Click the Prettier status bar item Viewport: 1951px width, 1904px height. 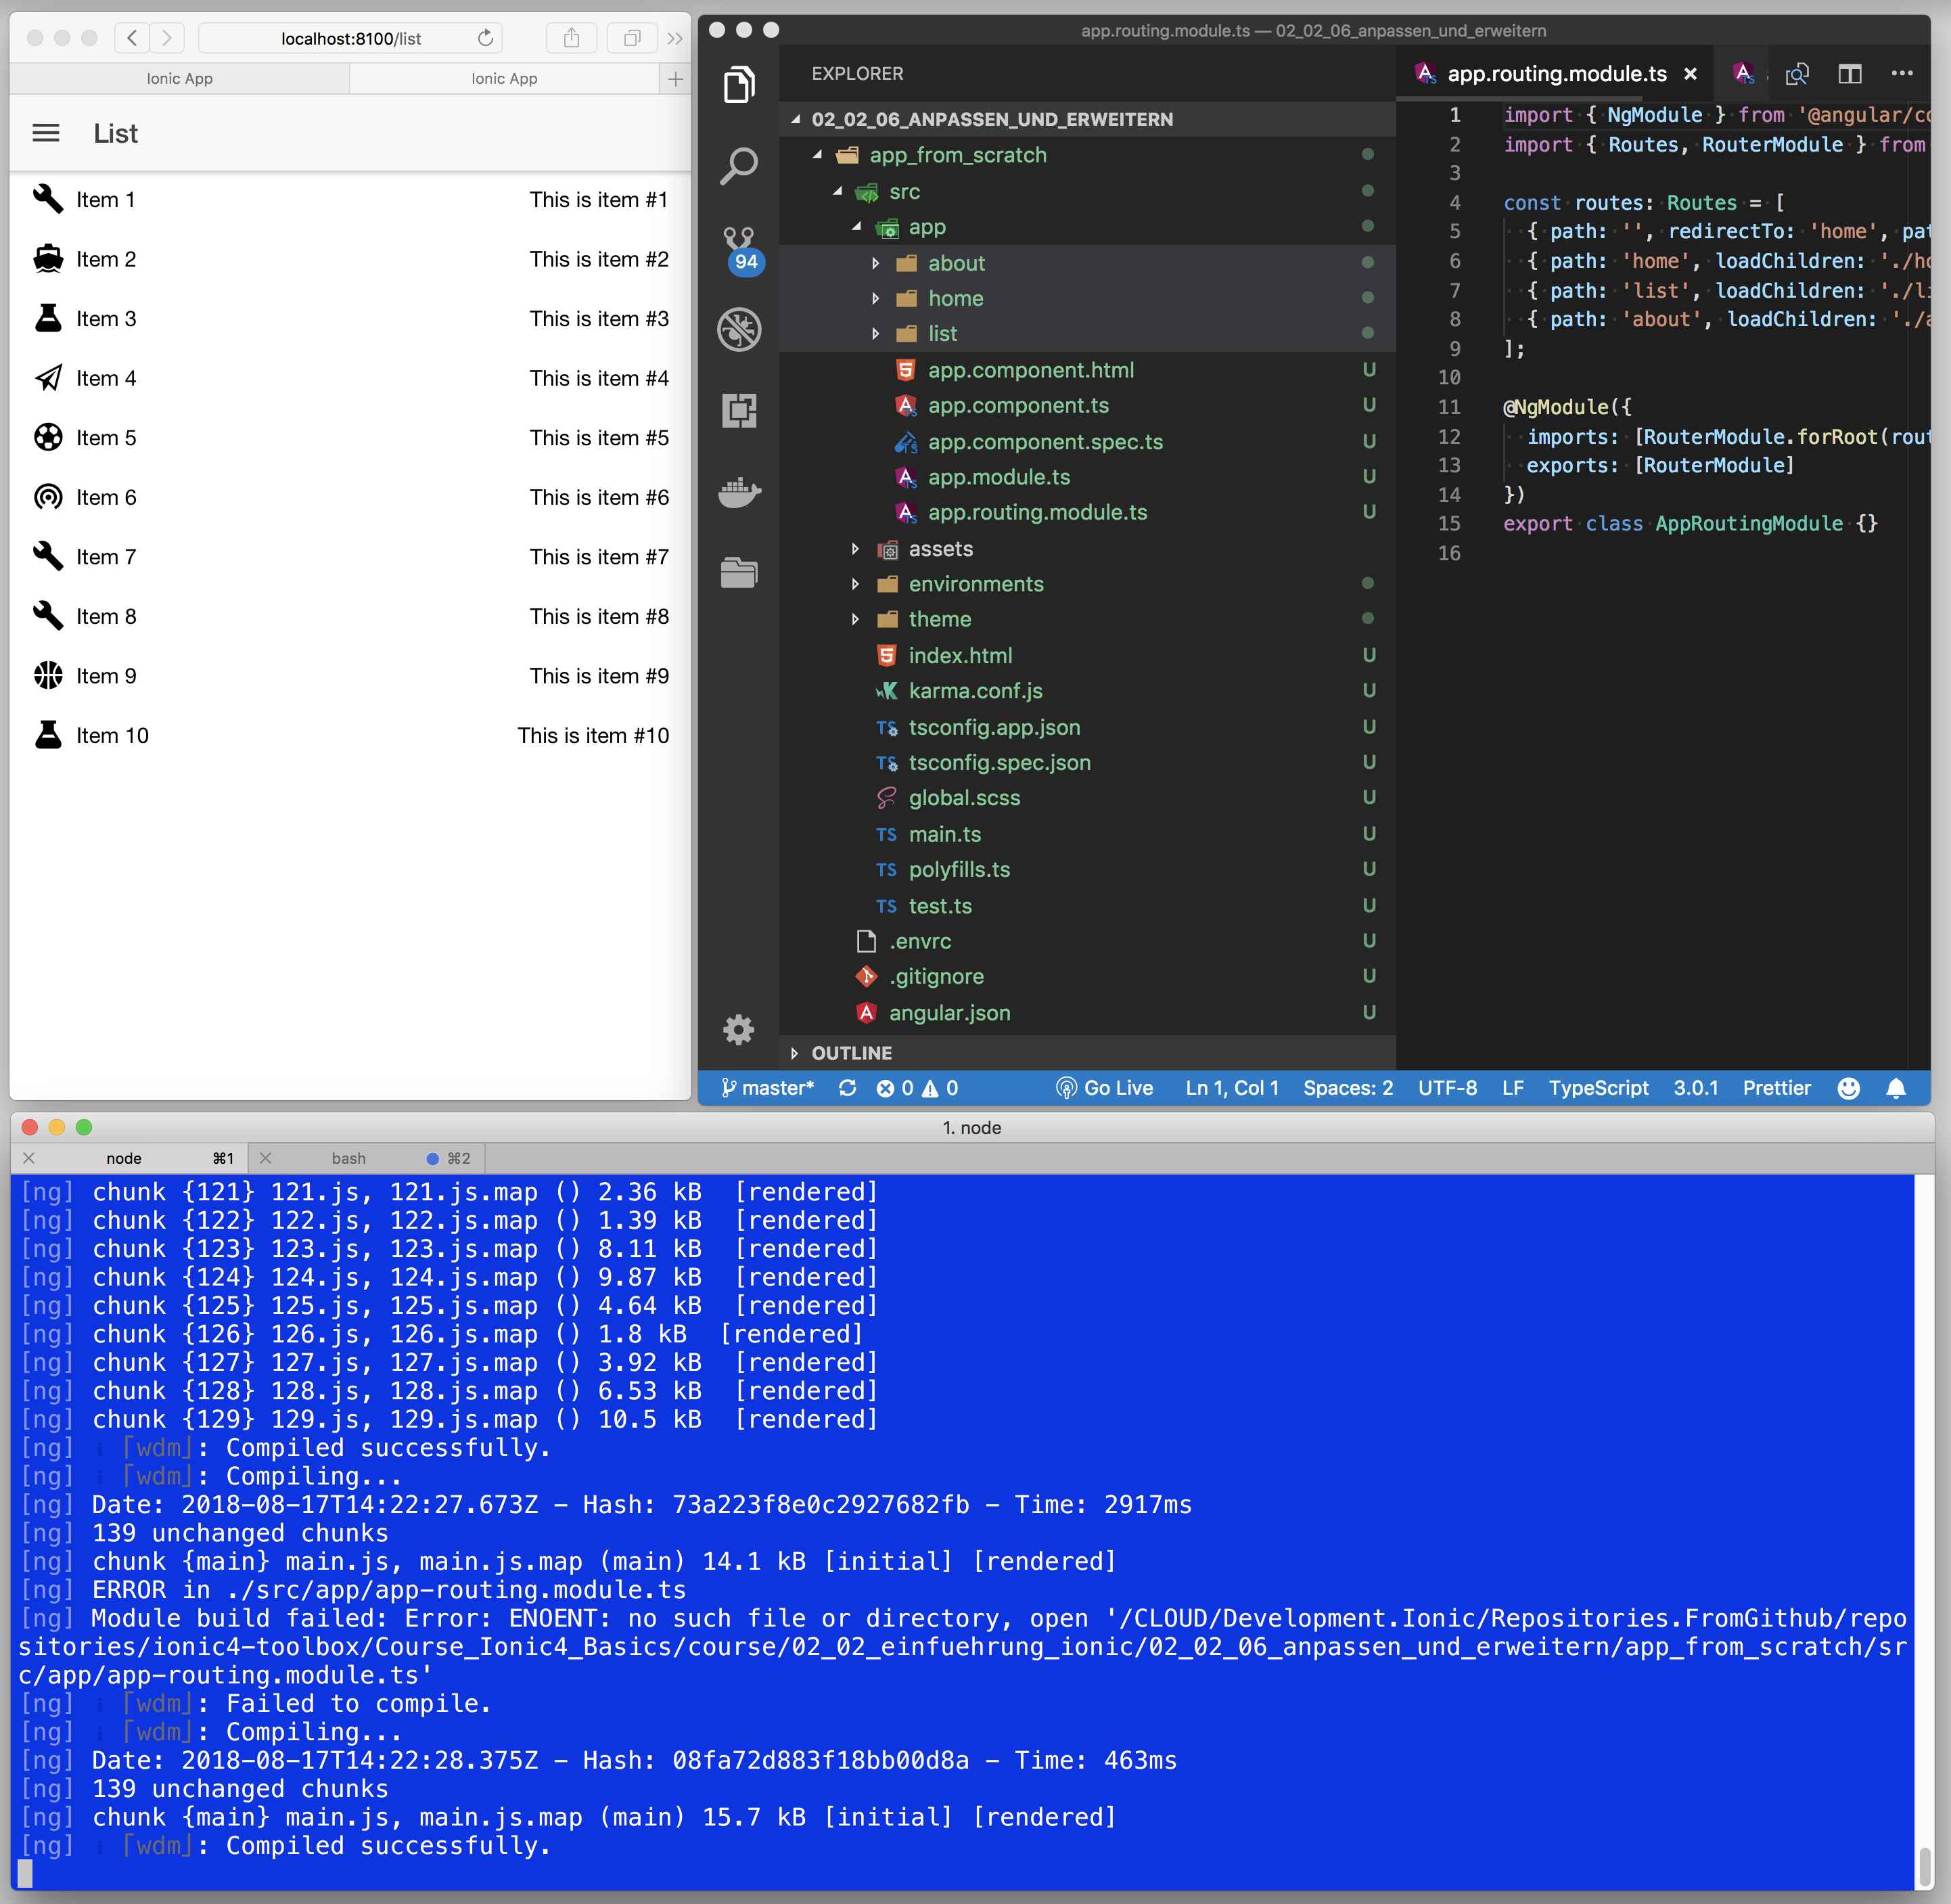coord(1776,1088)
